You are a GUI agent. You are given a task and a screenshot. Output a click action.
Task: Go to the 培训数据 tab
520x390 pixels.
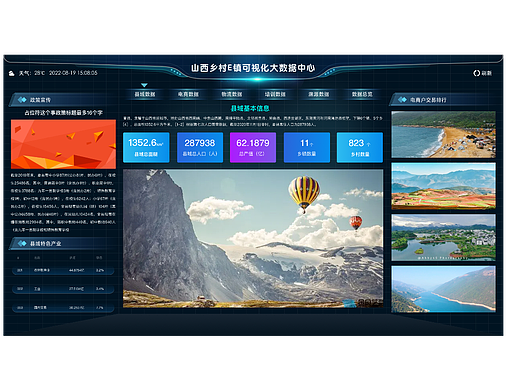[x=275, y=94]
